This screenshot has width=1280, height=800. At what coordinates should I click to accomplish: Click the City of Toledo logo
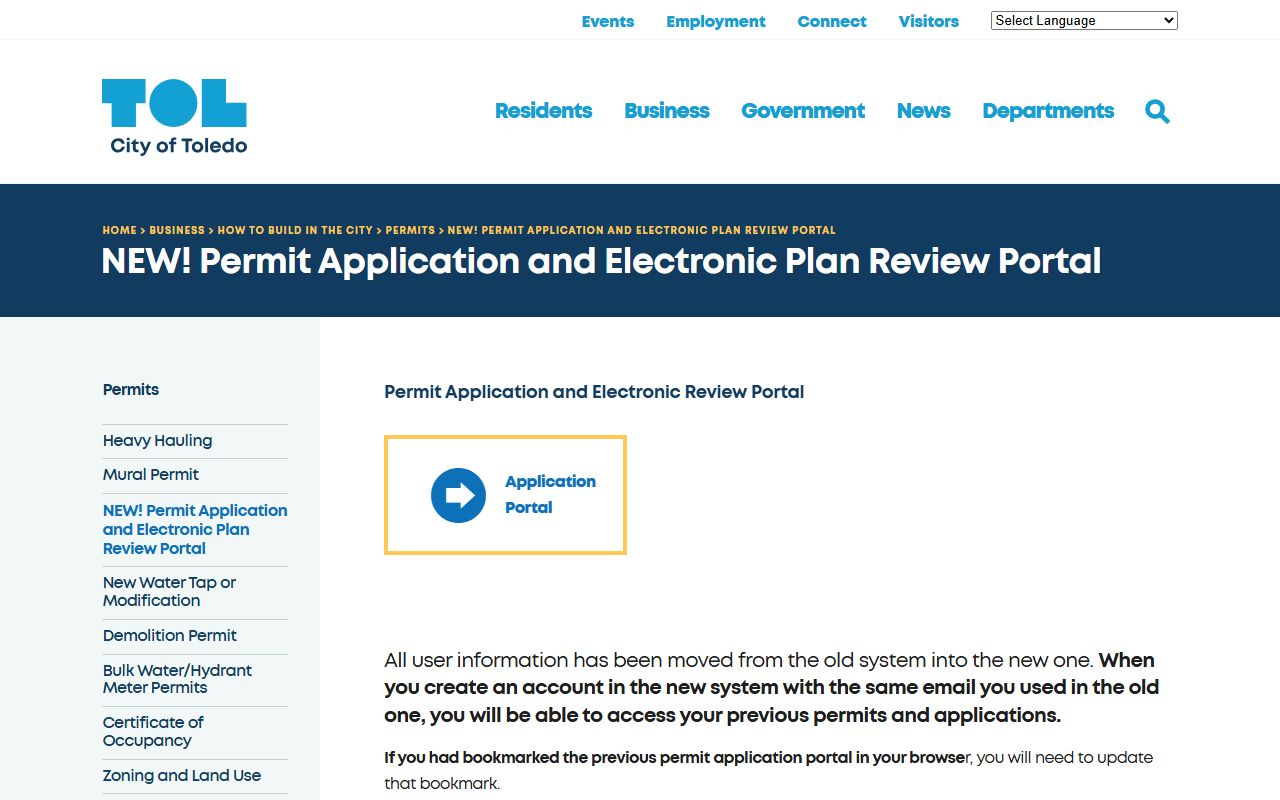(174, 117)
